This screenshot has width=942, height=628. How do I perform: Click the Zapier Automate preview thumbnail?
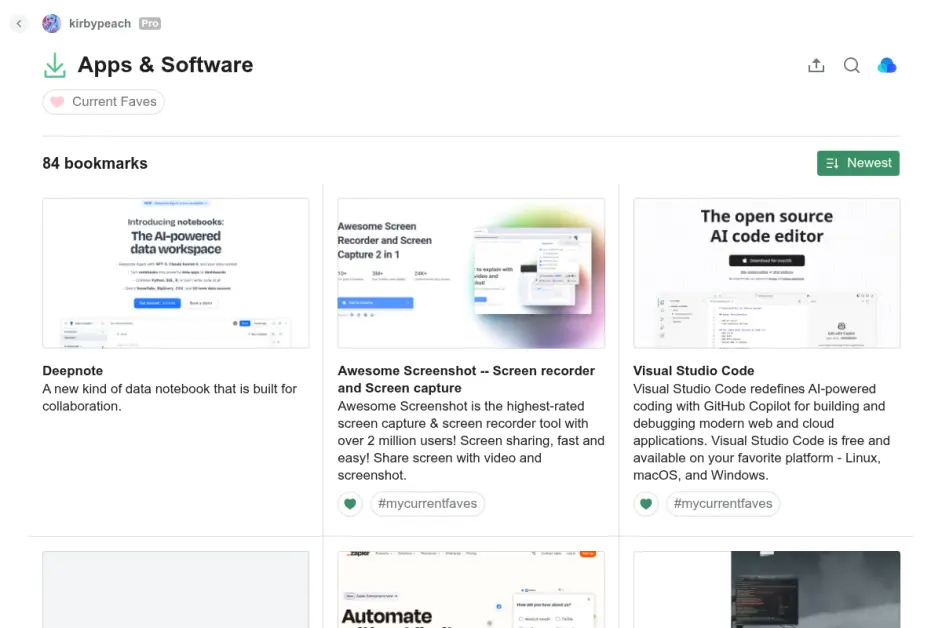tap(471, 590)
